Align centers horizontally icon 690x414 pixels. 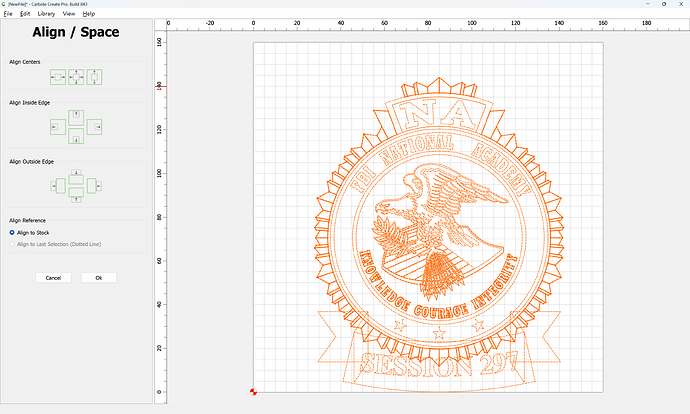pos(58,77)
